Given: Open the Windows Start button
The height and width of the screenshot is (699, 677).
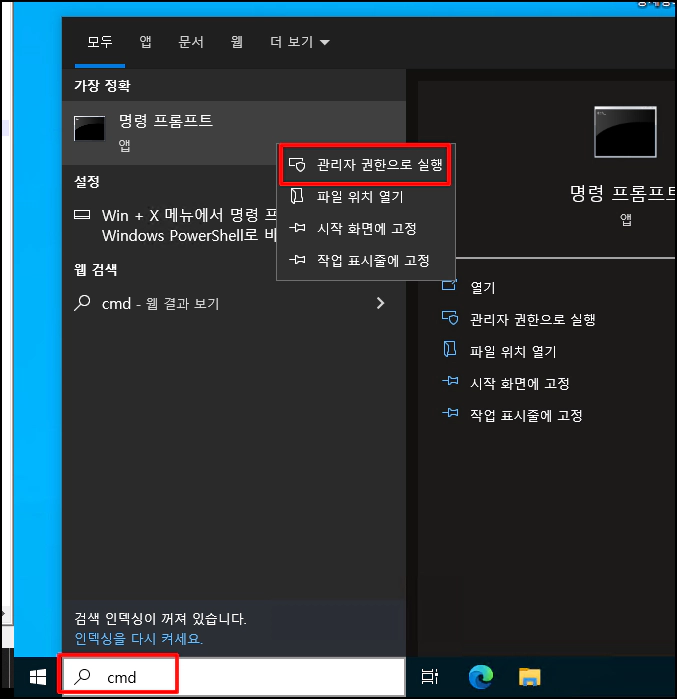Looking at the screenshot, I should (38, 677).
